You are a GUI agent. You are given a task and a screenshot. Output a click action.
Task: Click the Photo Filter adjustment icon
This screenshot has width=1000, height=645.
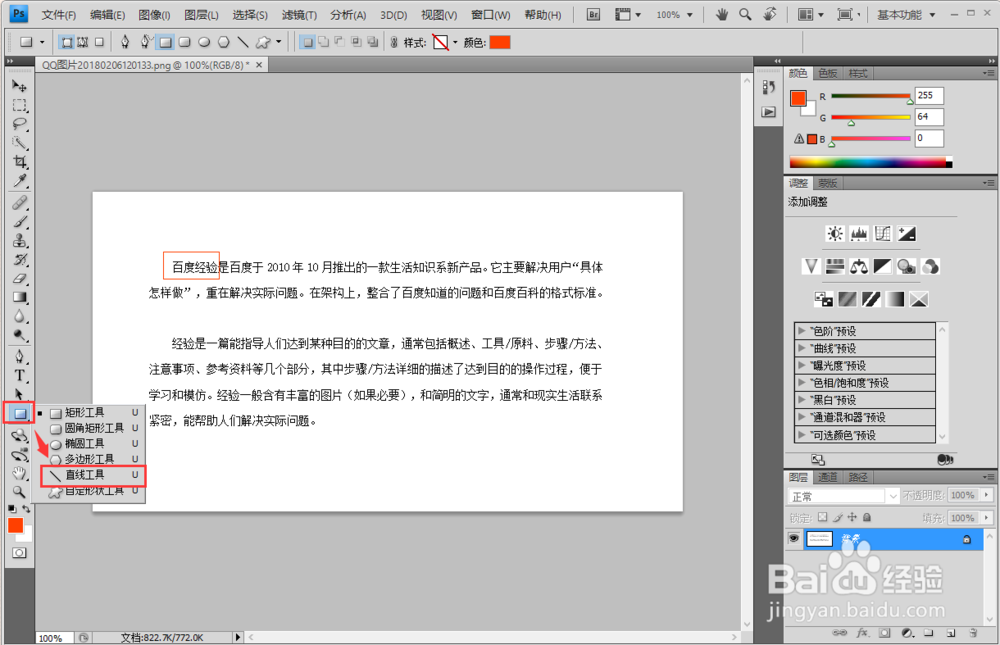906,266
